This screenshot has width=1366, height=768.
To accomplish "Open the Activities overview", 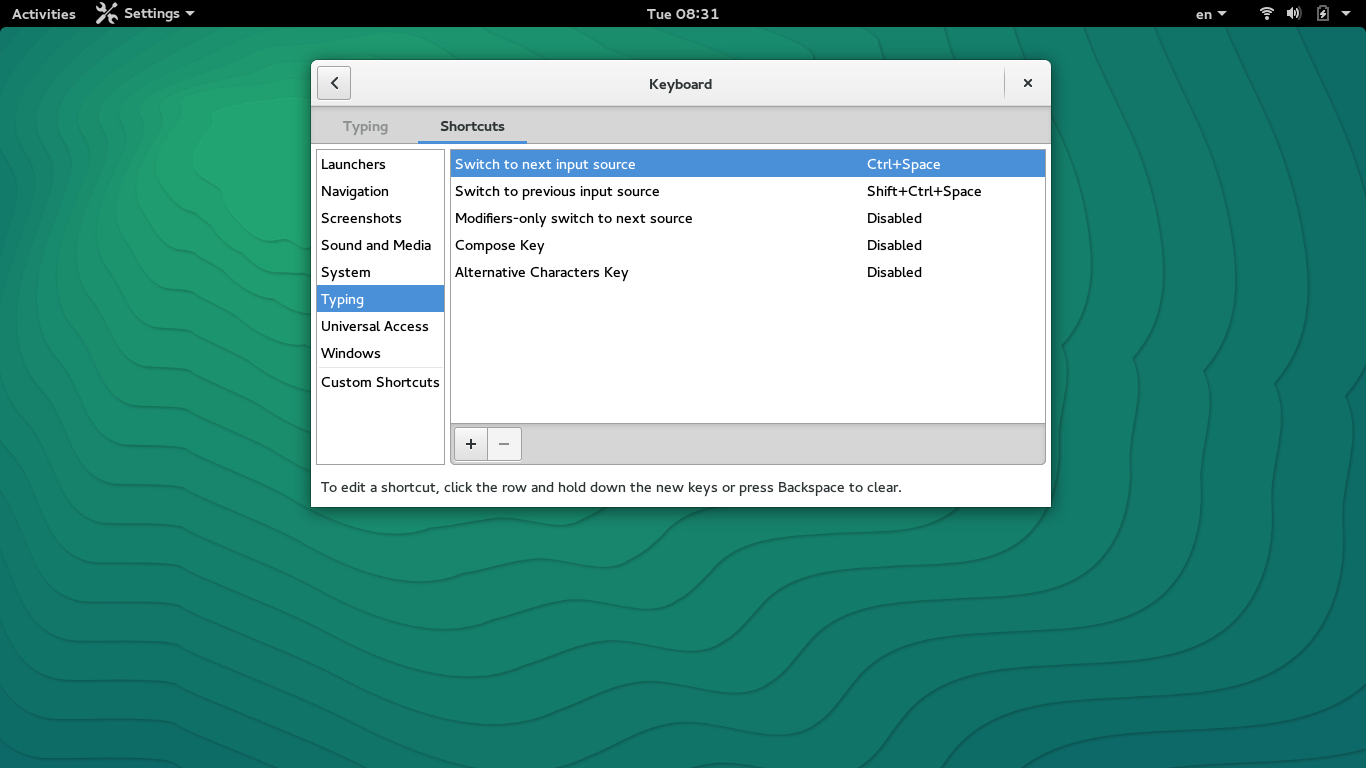I will click(x=44, y=14).
